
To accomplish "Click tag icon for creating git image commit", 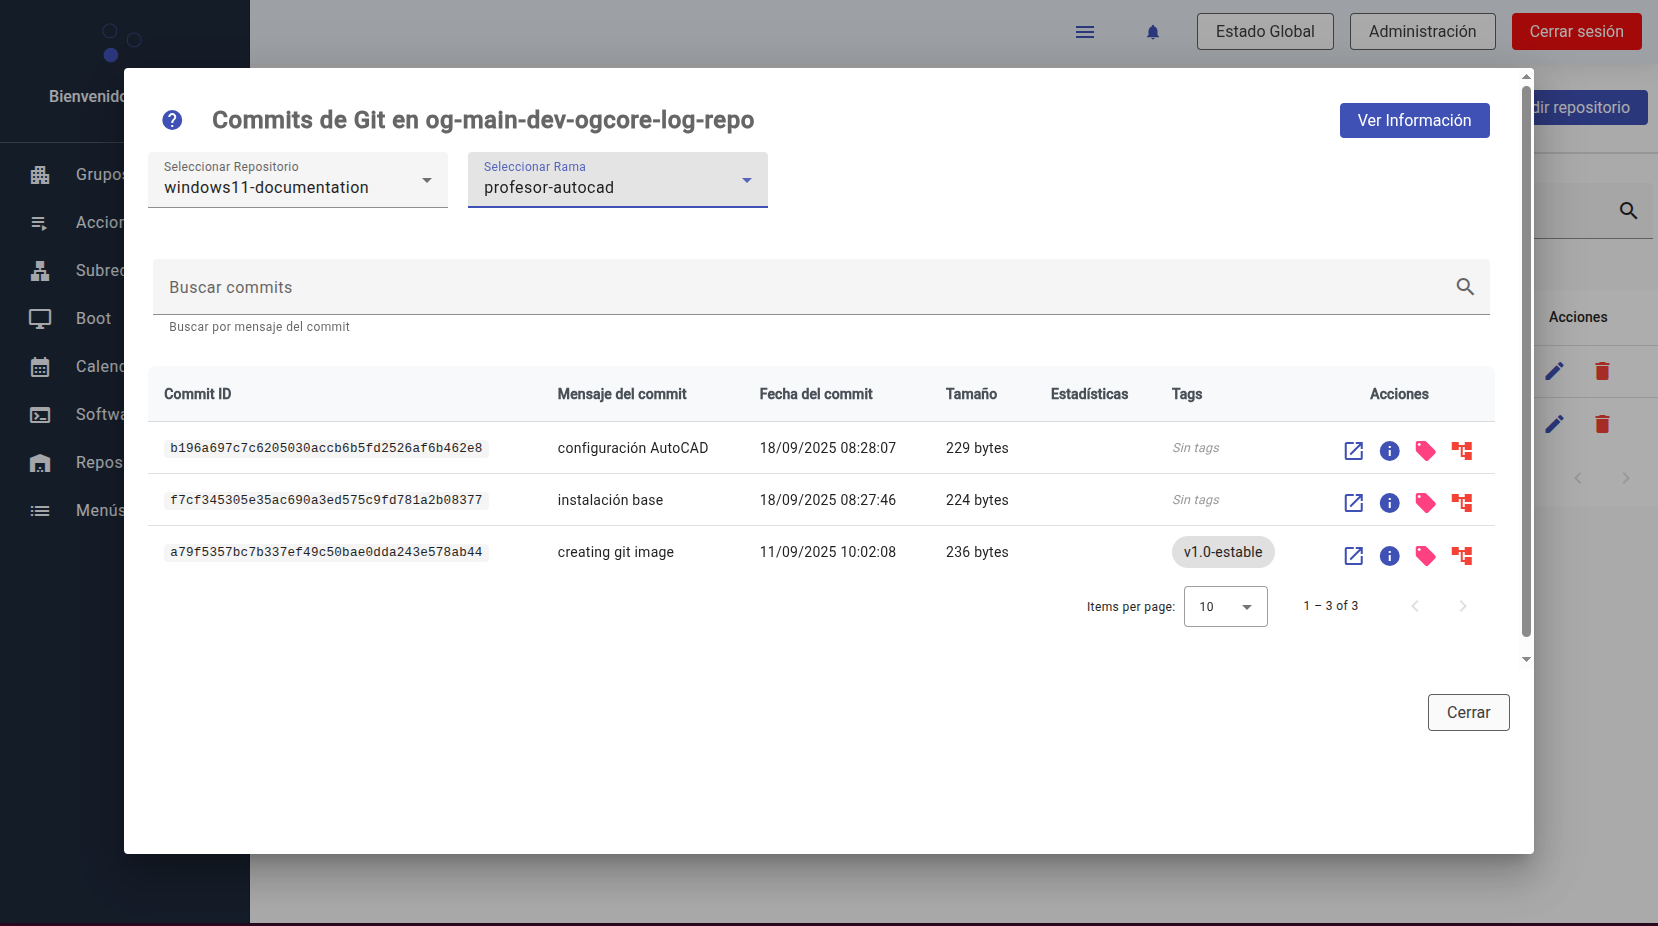I will pyautogui.click(x=1425, y=556).
